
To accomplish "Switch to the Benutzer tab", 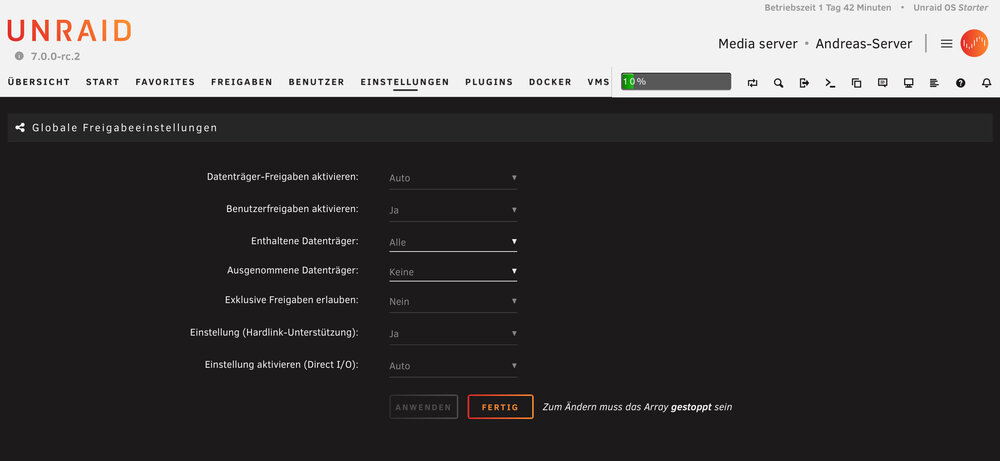I will pyautogui.click(x=316, y=82).
